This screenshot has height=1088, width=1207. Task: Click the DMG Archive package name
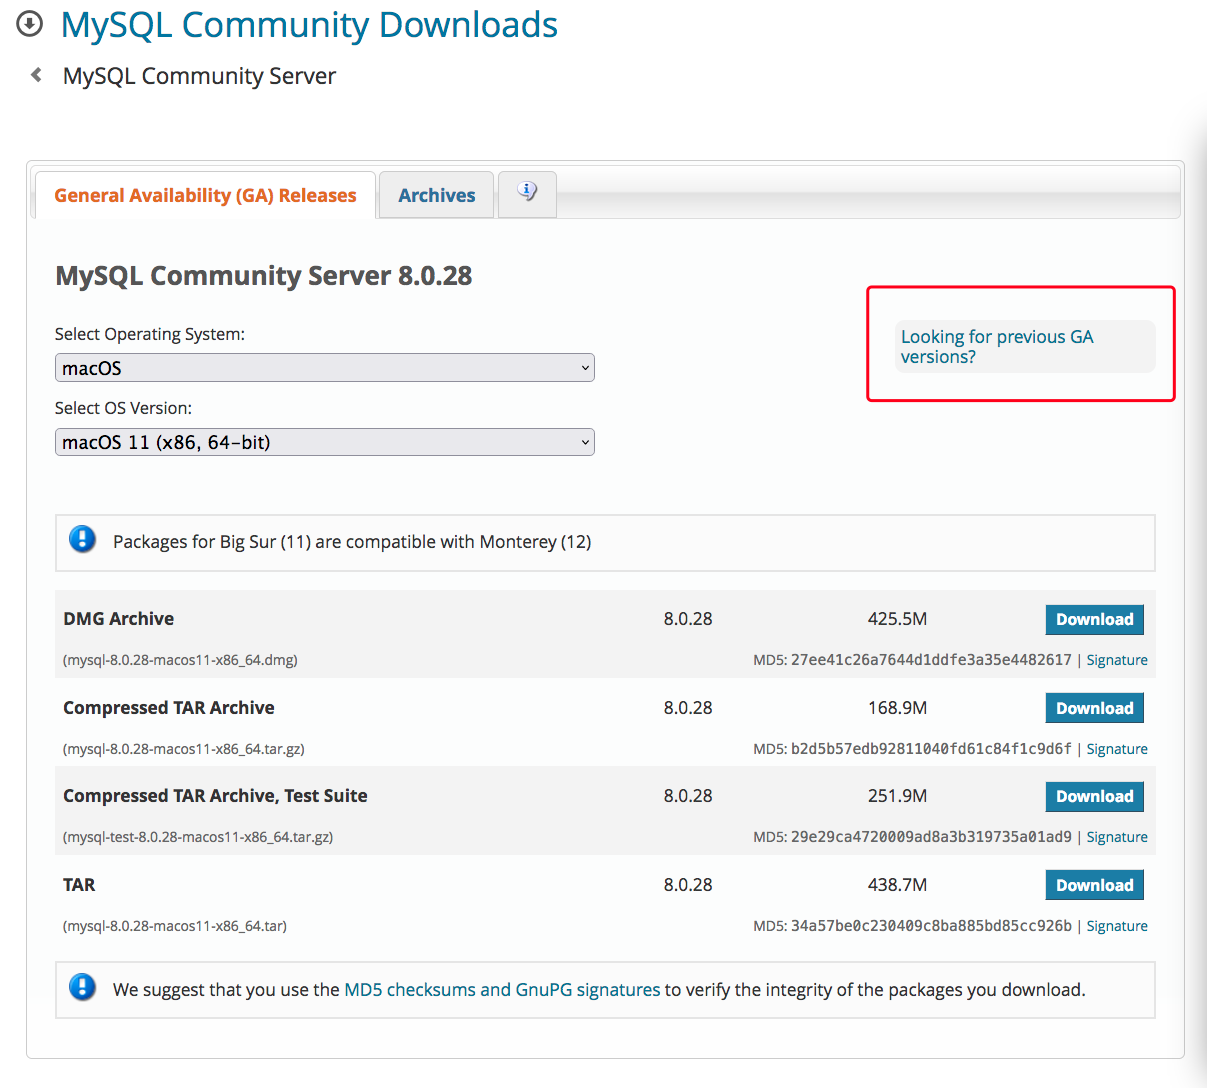118,619
